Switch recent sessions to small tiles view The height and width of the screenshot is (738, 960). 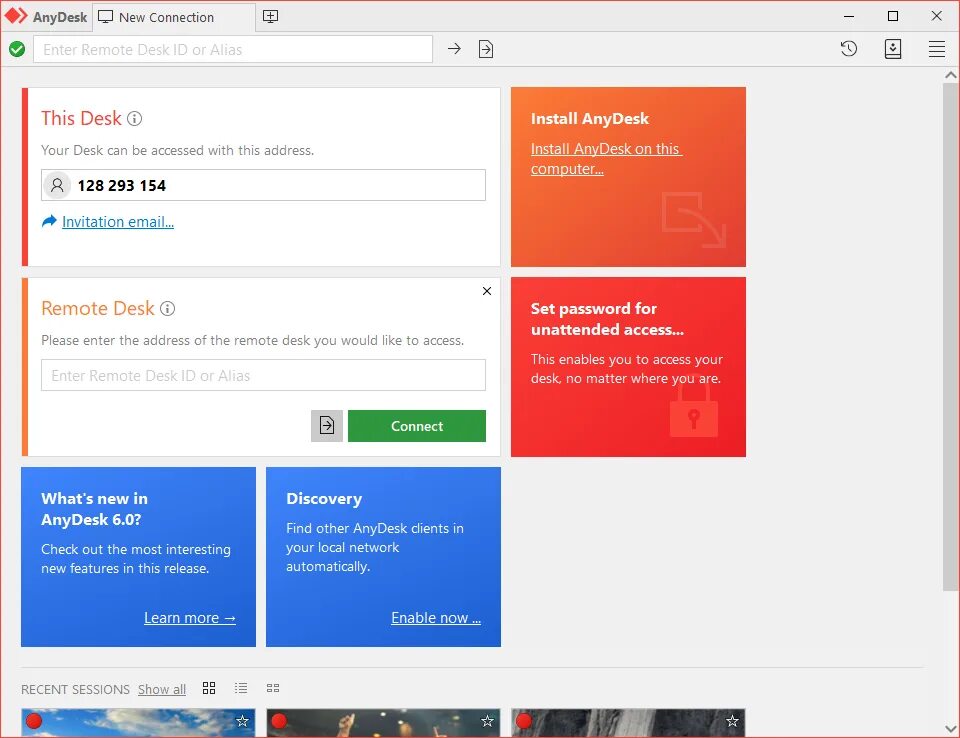(x=273, y=688)
